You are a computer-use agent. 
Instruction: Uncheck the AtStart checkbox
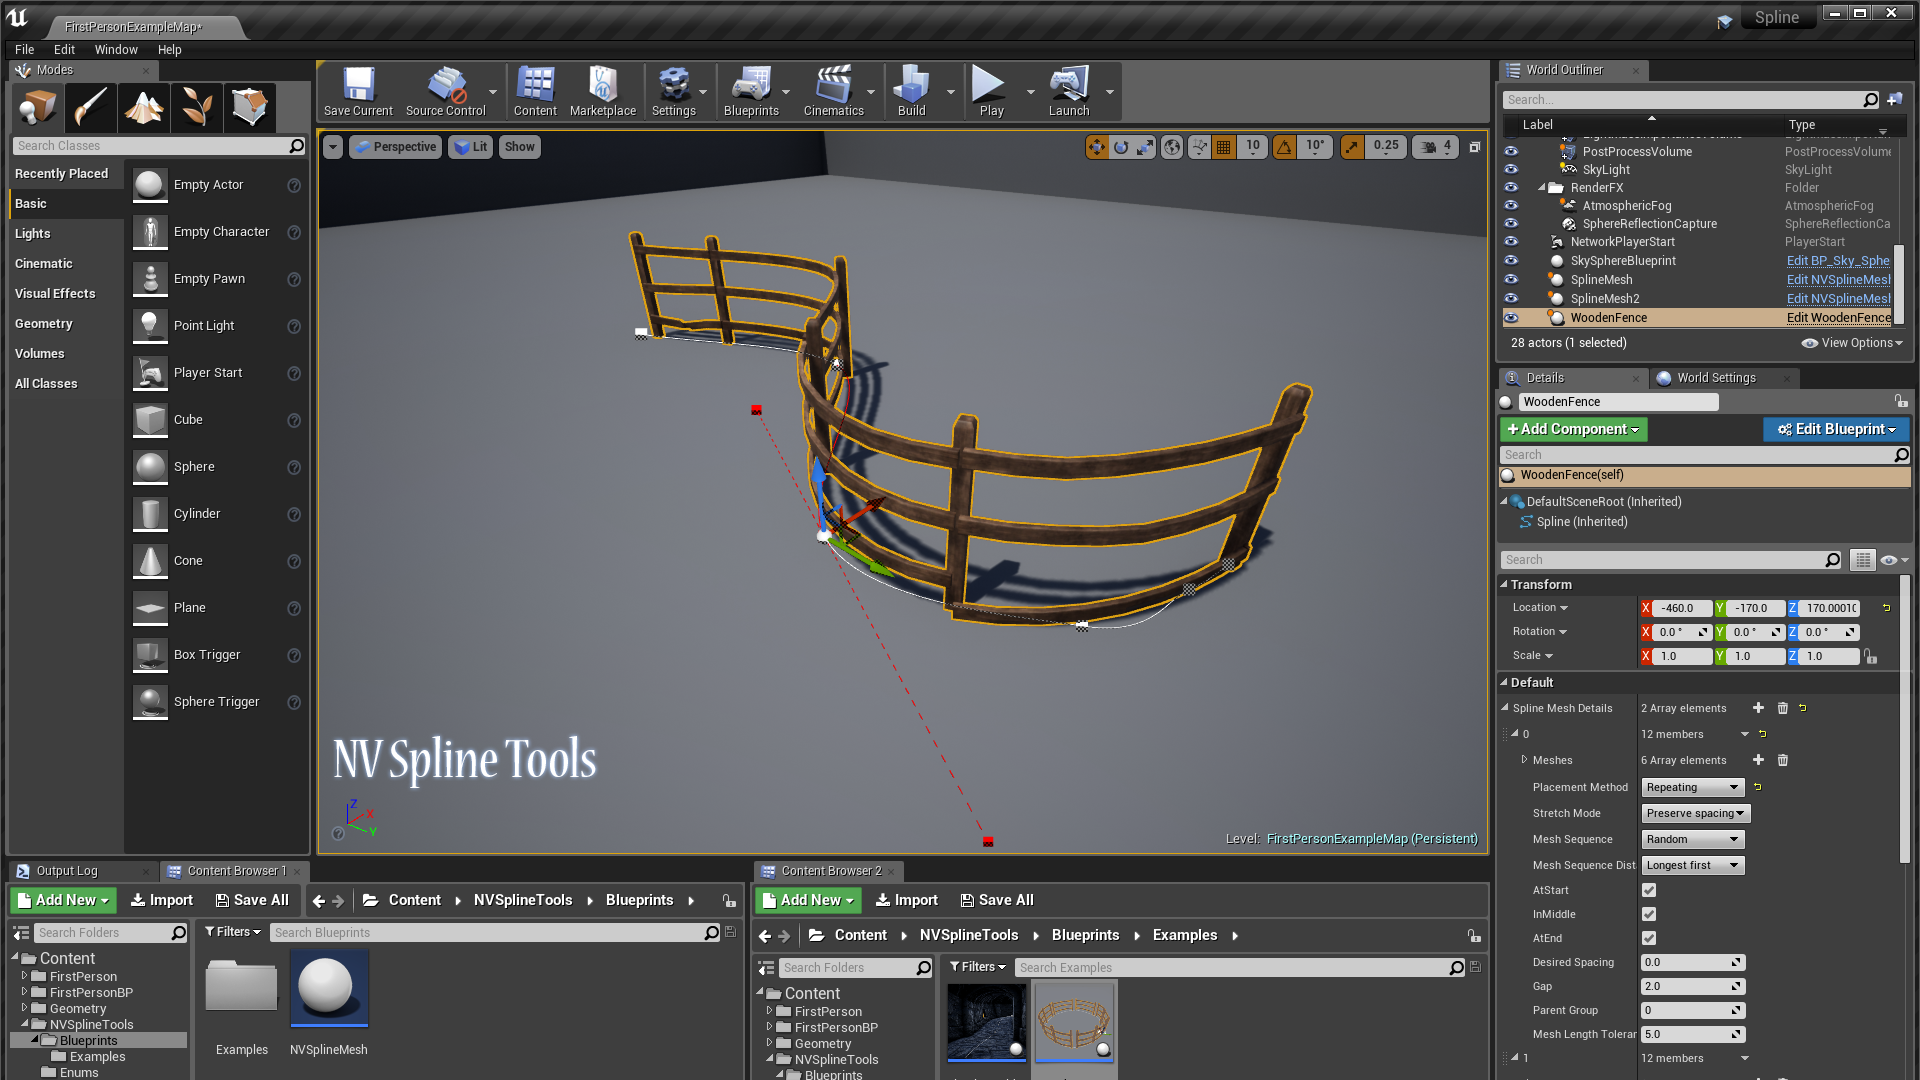[x=1649, y=890]
